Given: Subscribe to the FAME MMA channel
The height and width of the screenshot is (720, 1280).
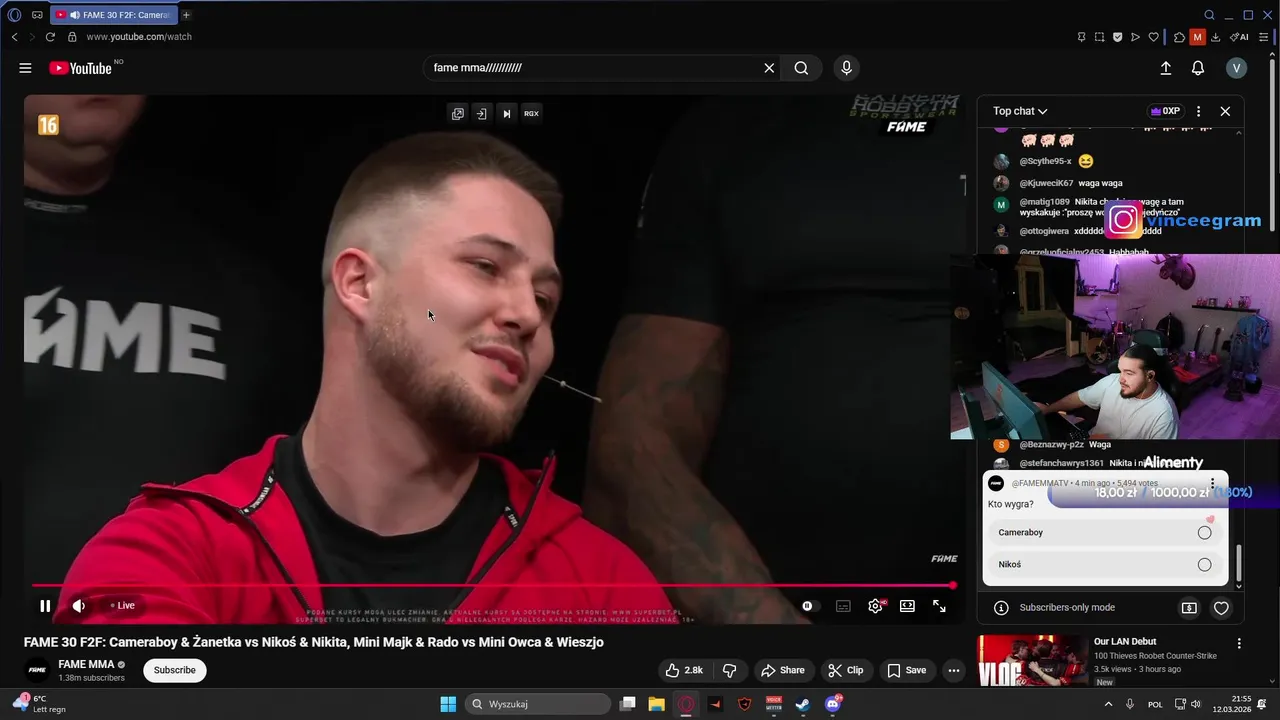Looking at the screenshot, I should coord(175,670).
